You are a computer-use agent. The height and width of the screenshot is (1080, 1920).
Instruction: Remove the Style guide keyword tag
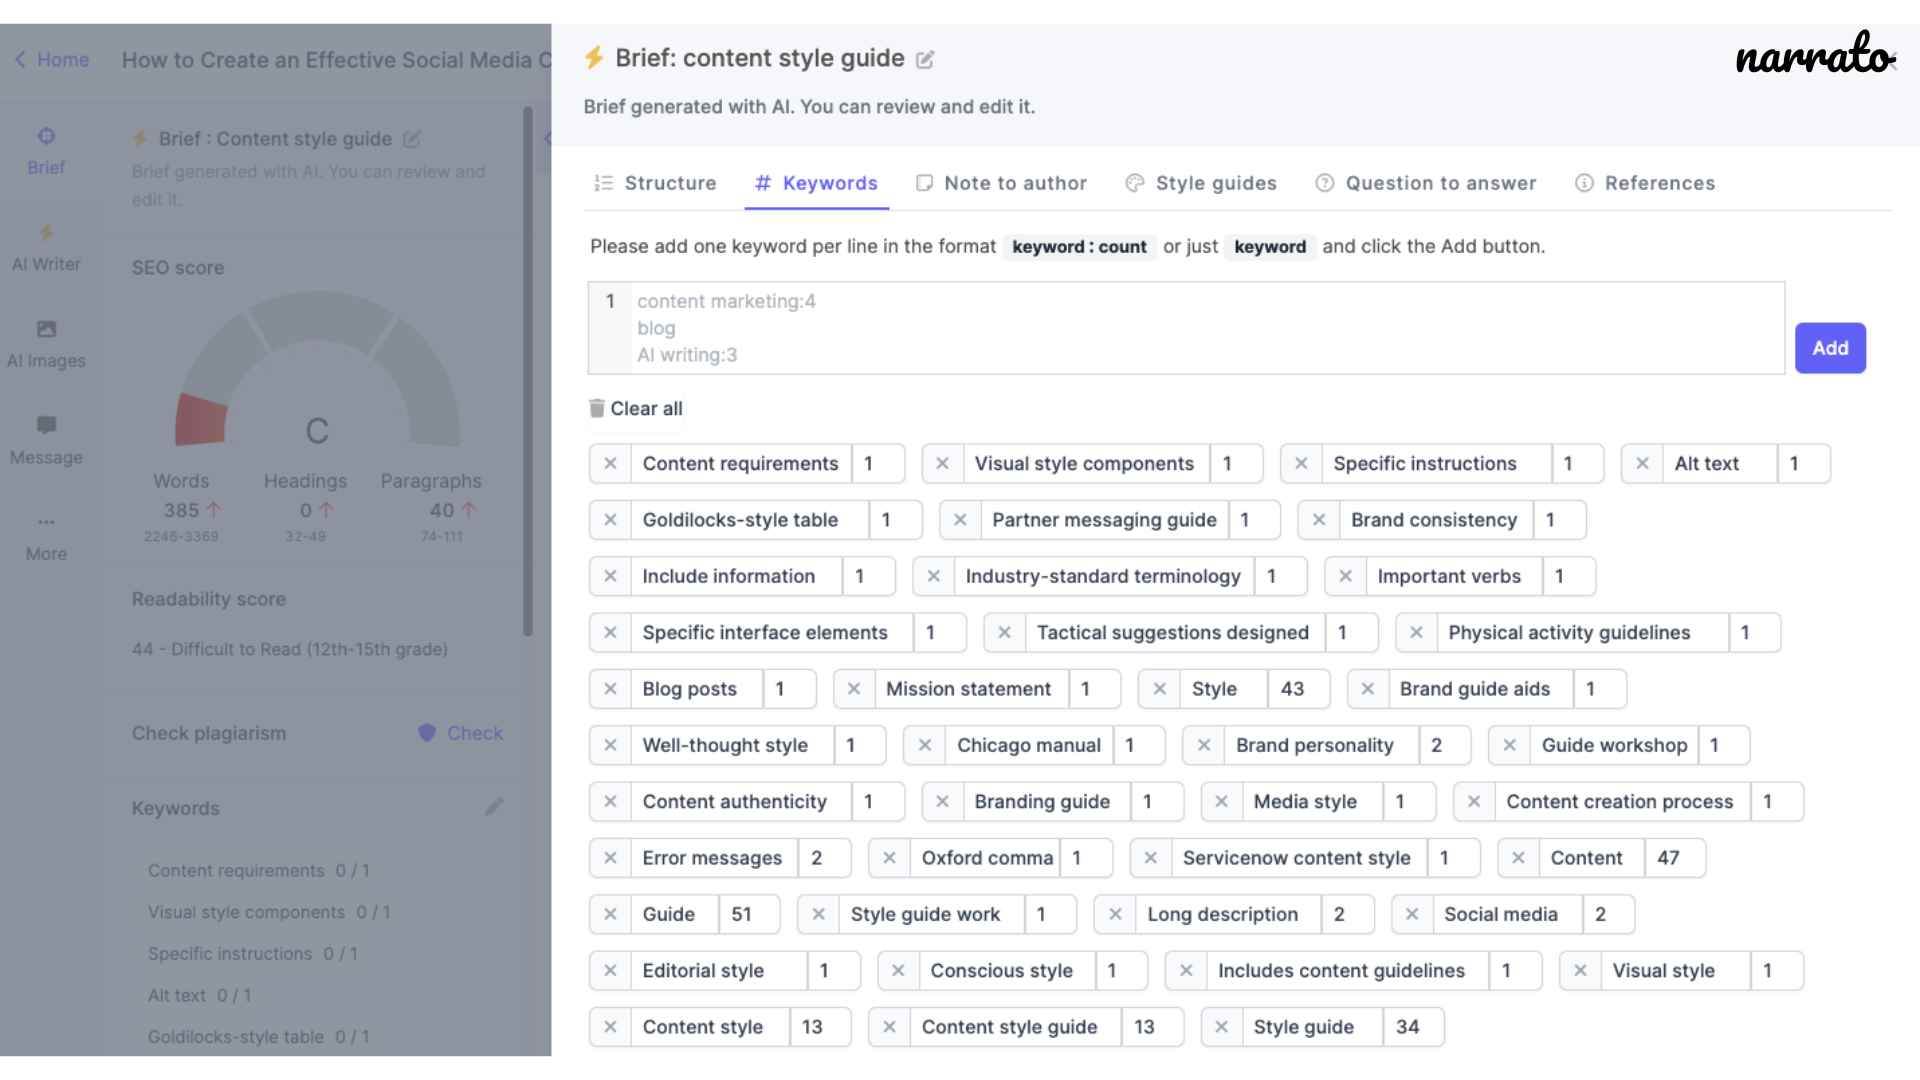1218,1026
